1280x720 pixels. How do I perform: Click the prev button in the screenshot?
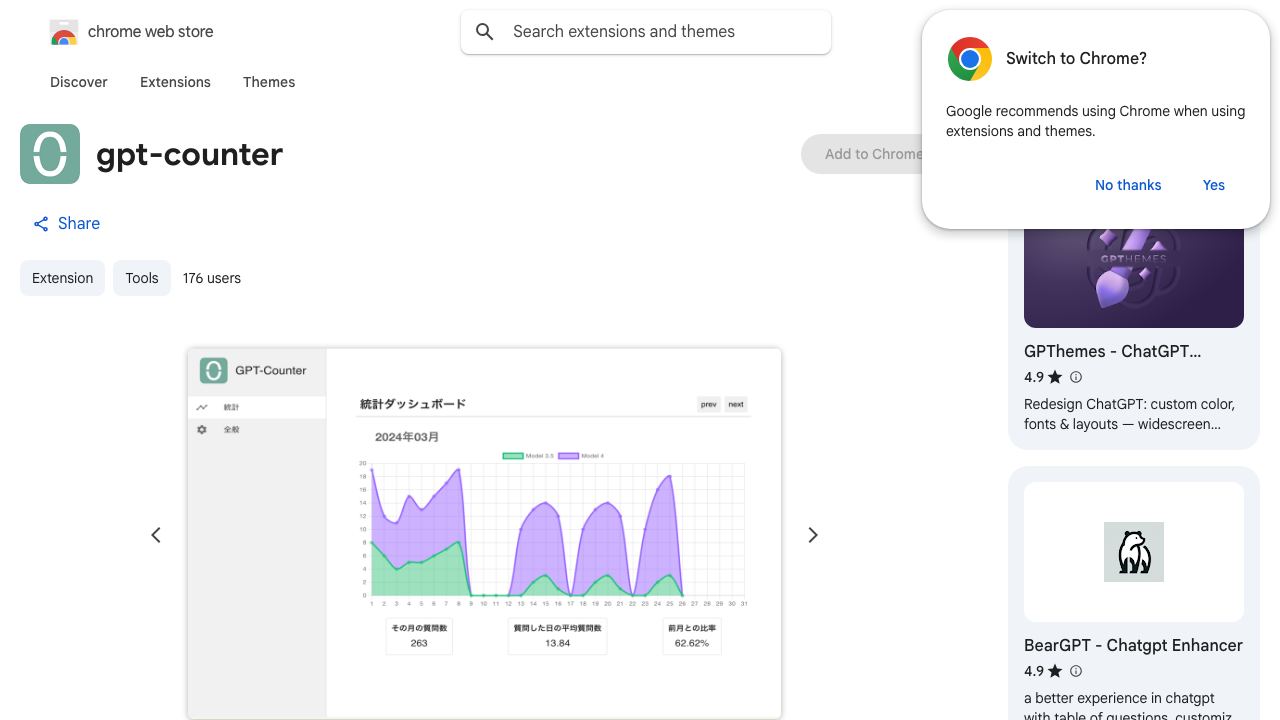(x=709, y=404)
